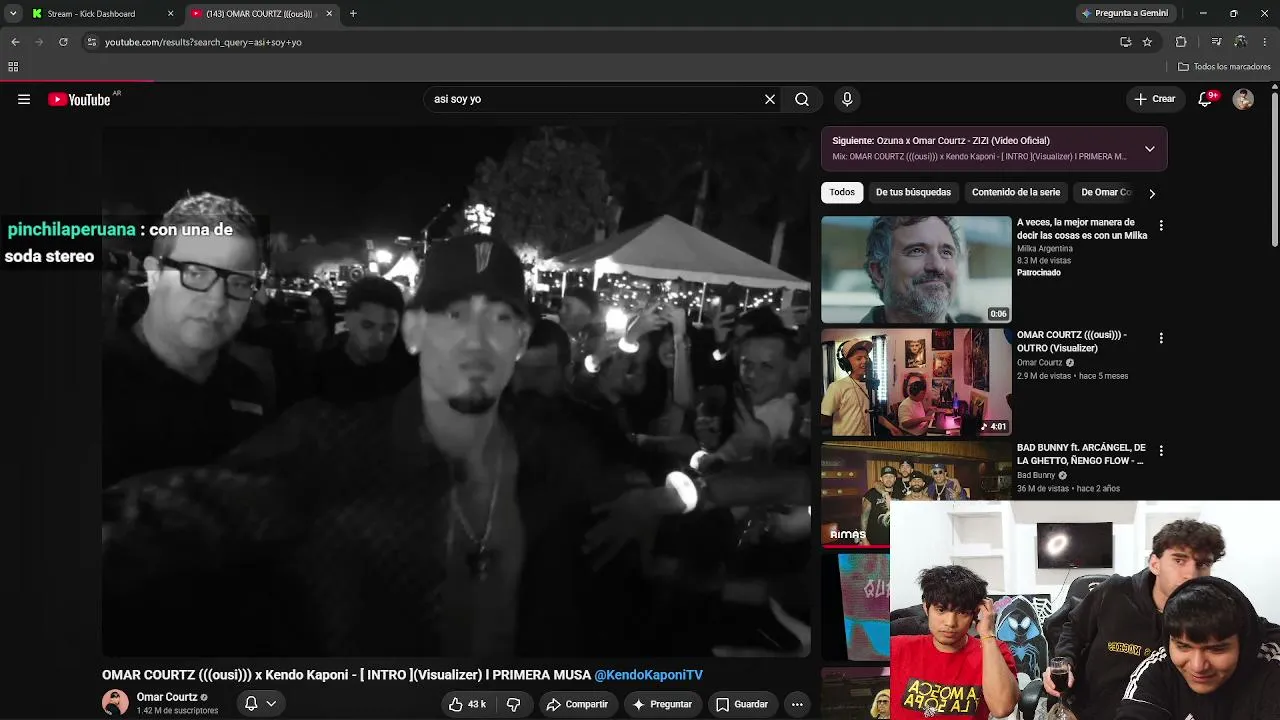
Task: Focus the browser address bar URL
Action: (x=203, y=42)
